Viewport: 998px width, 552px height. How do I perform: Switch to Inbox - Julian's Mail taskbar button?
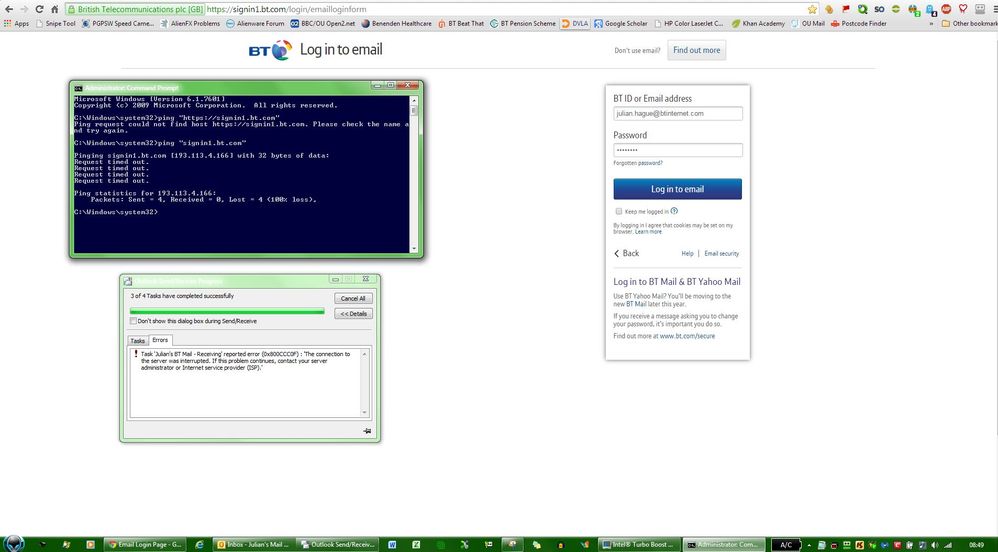click(x=253, y=544)
